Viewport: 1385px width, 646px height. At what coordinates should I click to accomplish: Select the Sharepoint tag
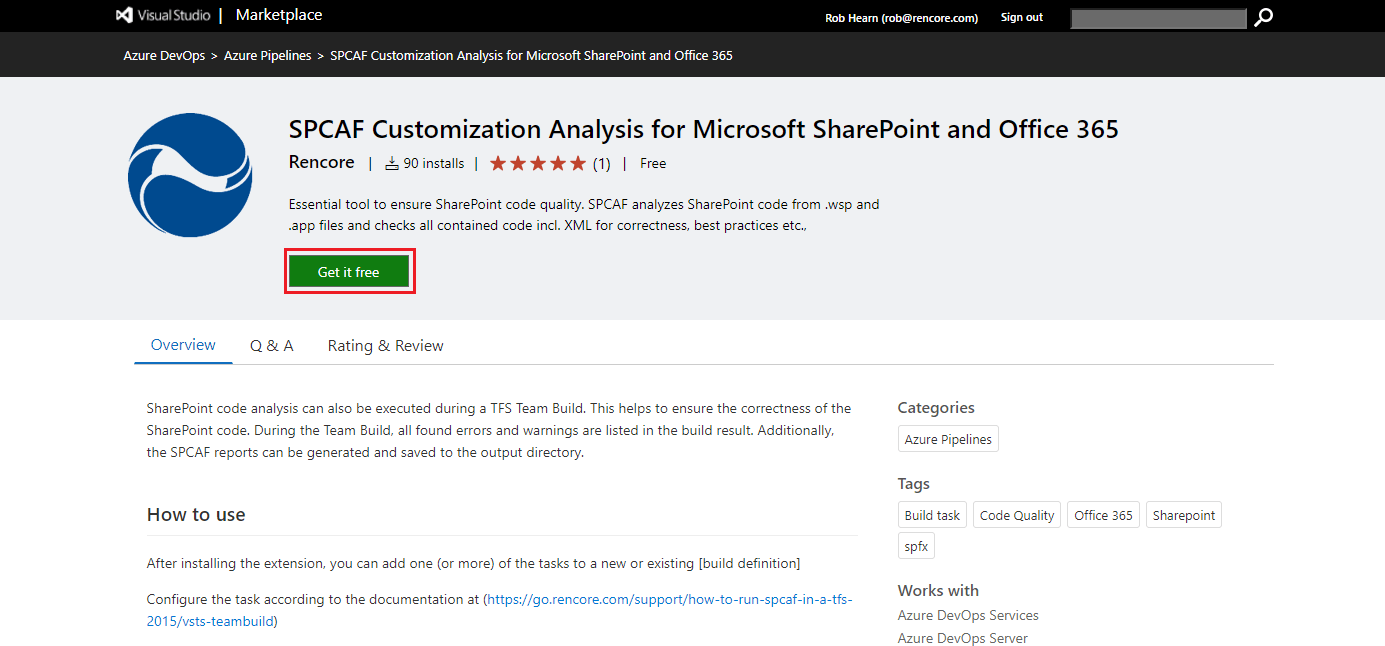(x=1184, y=515)
